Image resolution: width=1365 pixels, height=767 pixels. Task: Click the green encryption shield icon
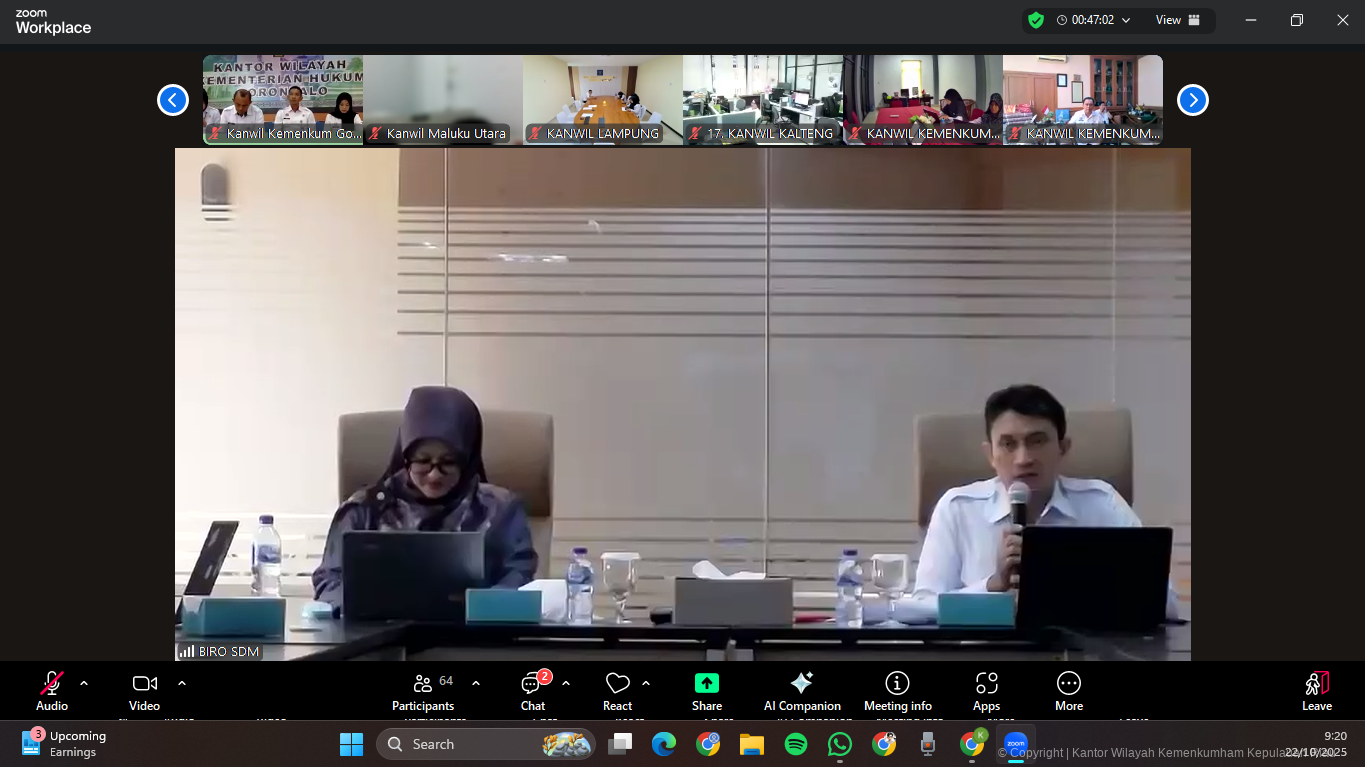click(x=1036, y=19)
